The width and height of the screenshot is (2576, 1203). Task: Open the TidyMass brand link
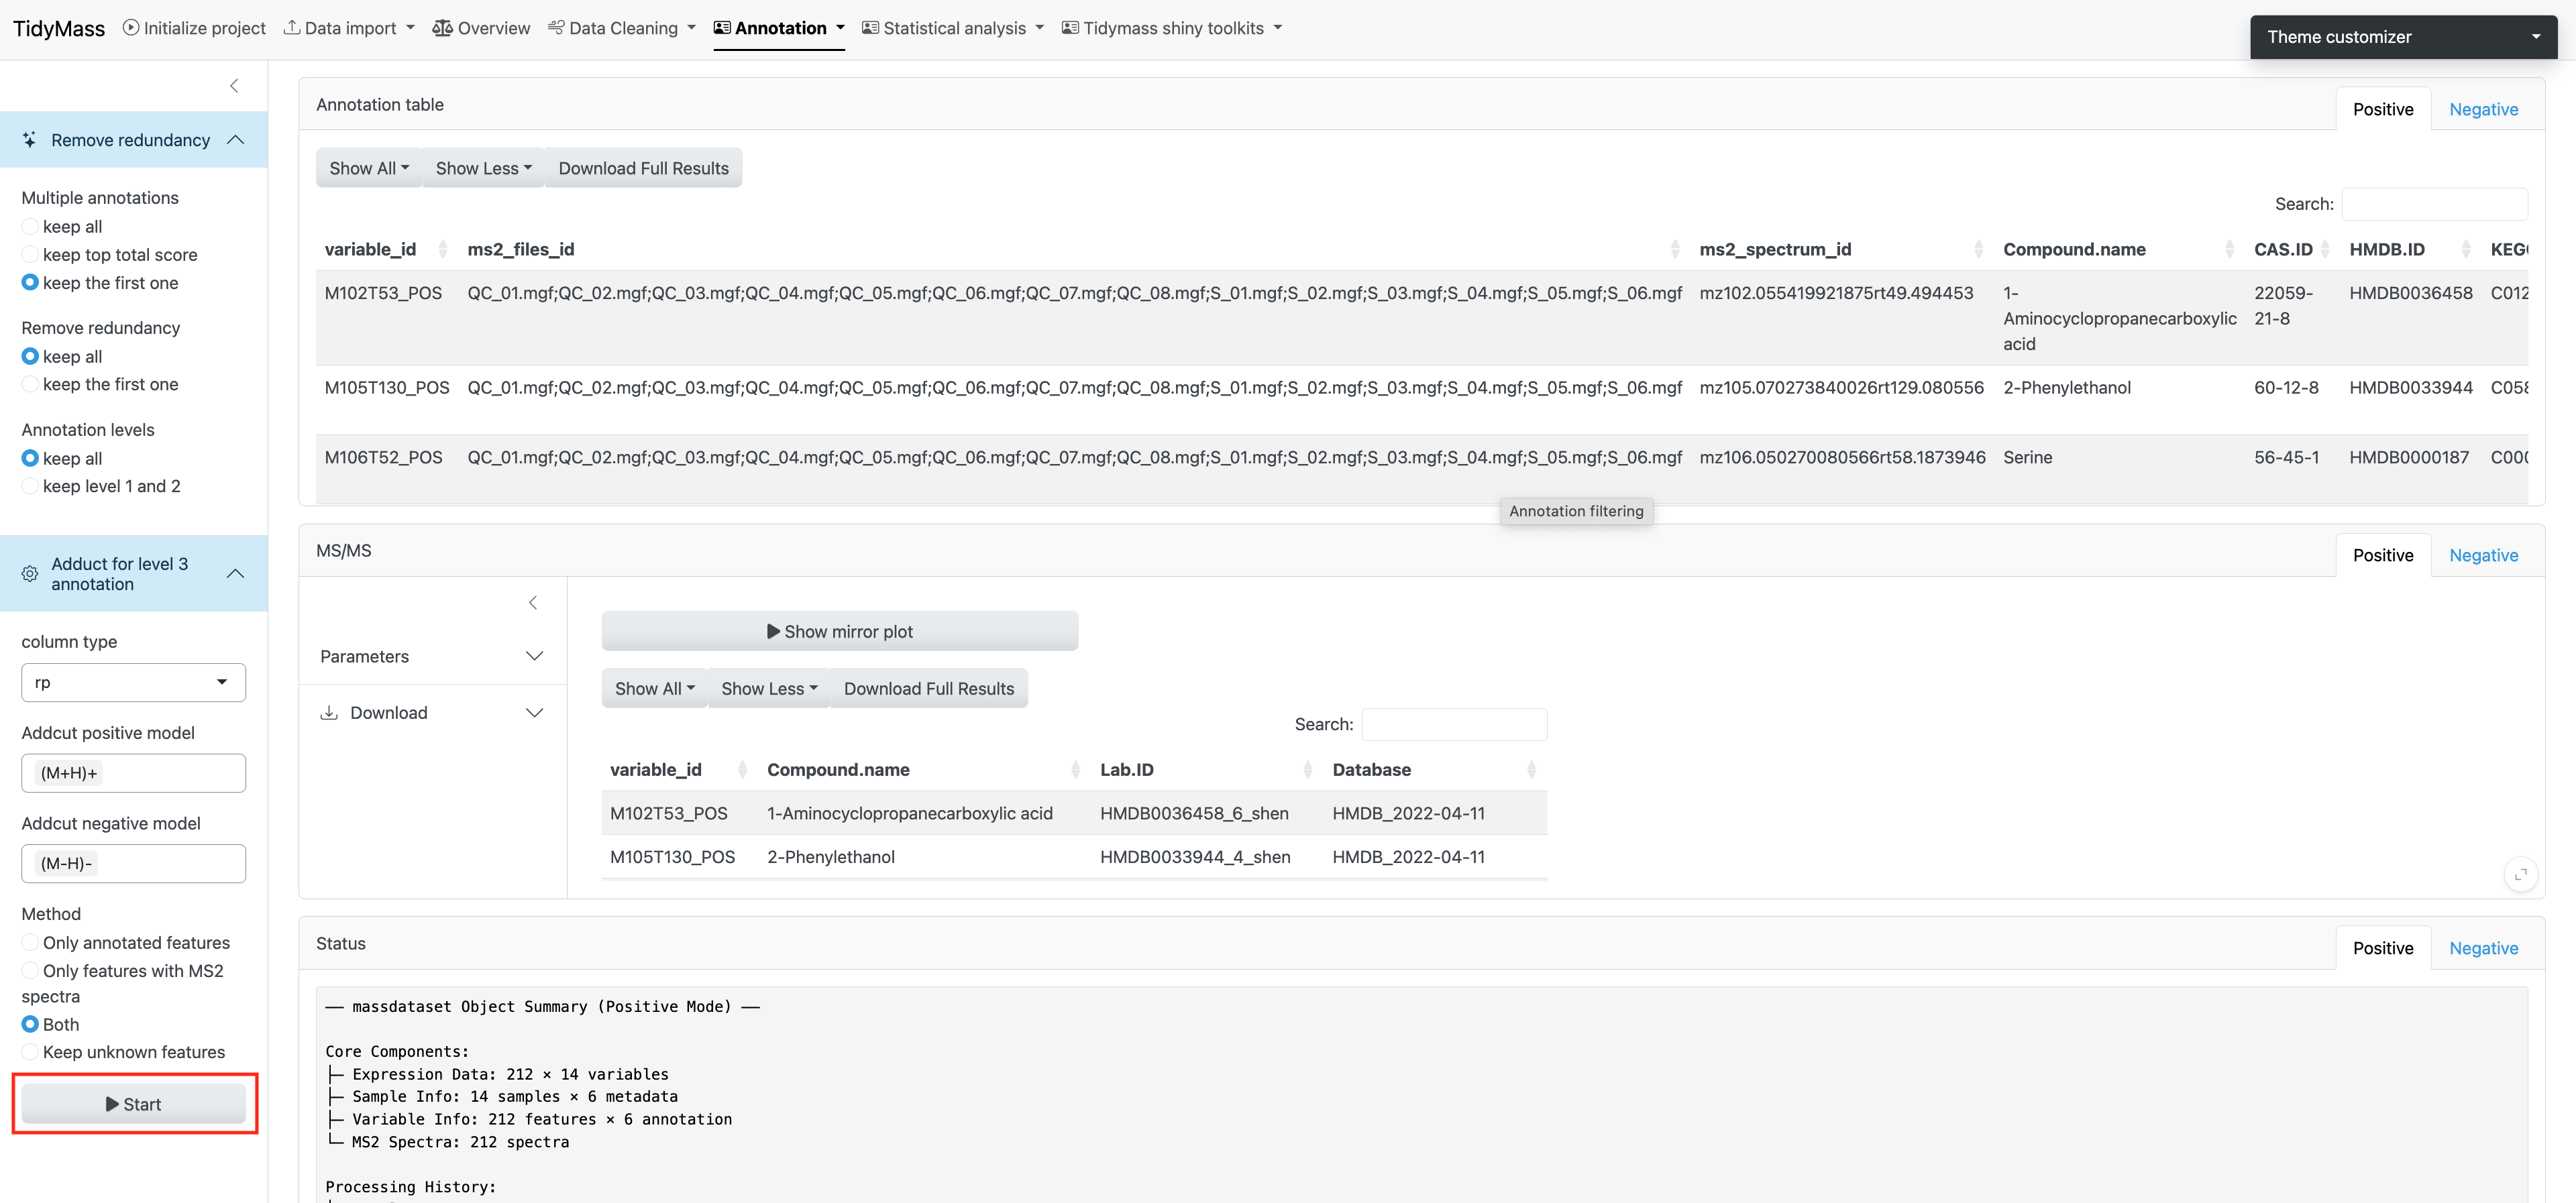[59, 28]
